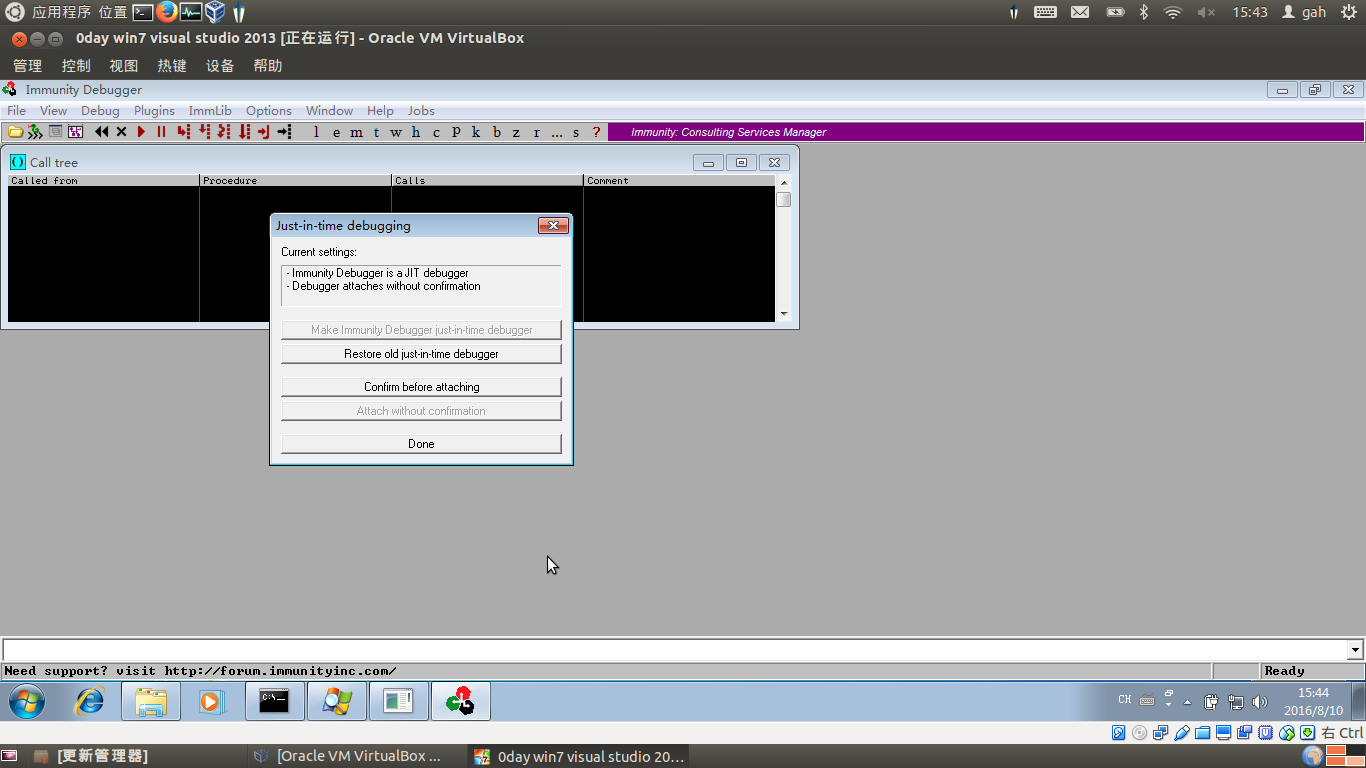Click Restore old just-in-time debugger button
The height and width of the screenshot is (768, 1366).
point(421,354)
